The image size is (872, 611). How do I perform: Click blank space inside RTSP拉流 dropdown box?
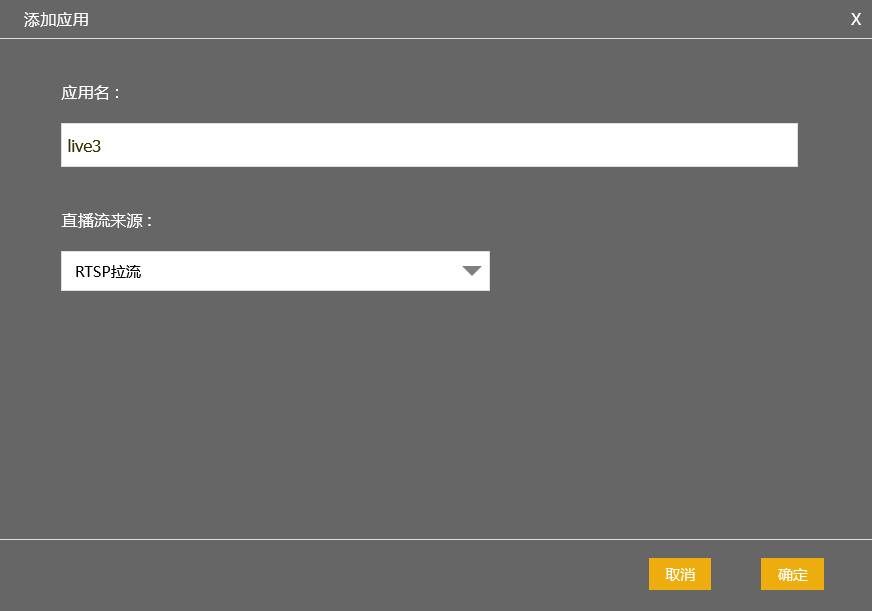tap(300, 271)
